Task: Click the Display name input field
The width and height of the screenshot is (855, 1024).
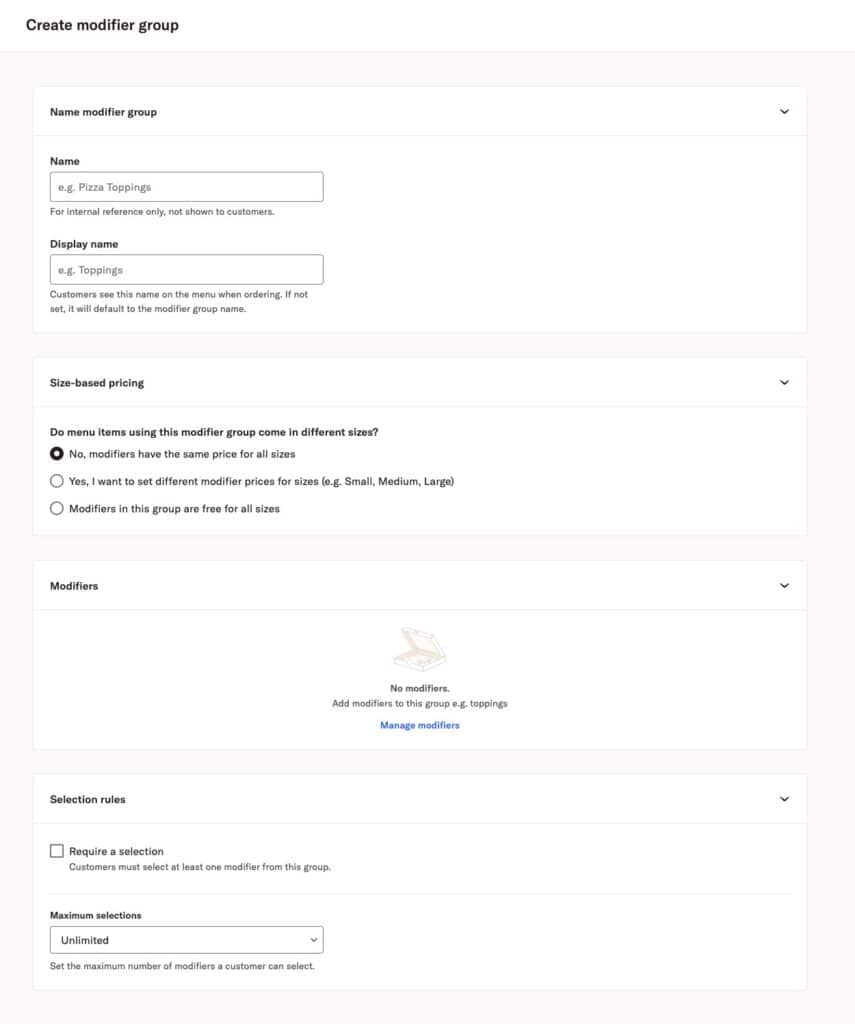Action: pyautogui.click(x=186, y=269)
